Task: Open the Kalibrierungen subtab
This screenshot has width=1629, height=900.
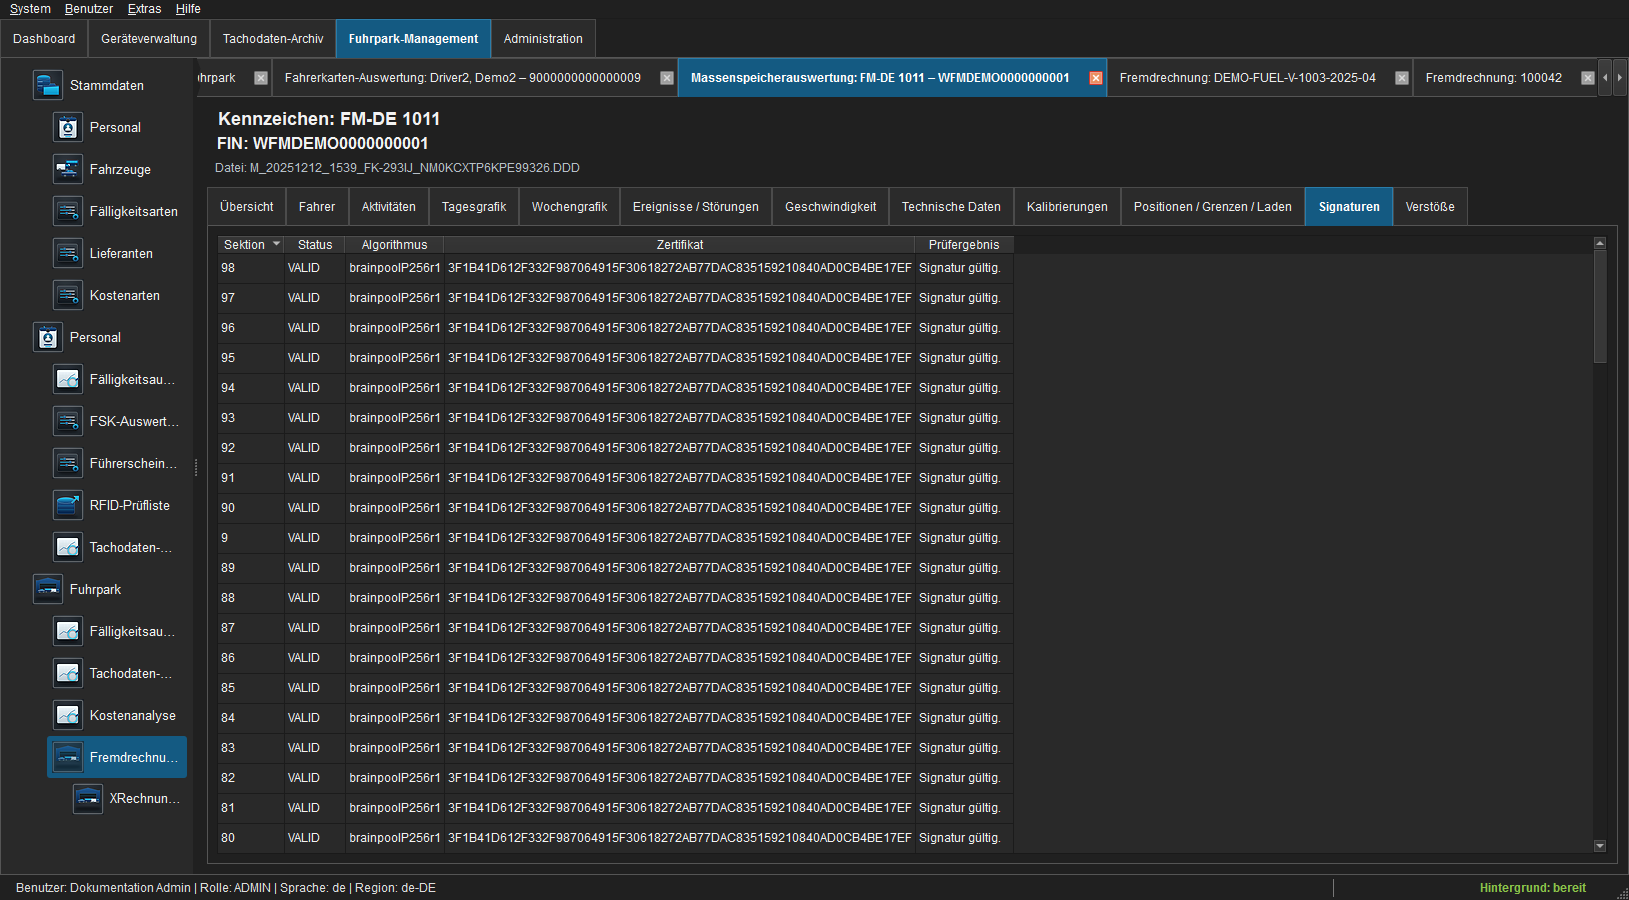Action: [1067, 207]
